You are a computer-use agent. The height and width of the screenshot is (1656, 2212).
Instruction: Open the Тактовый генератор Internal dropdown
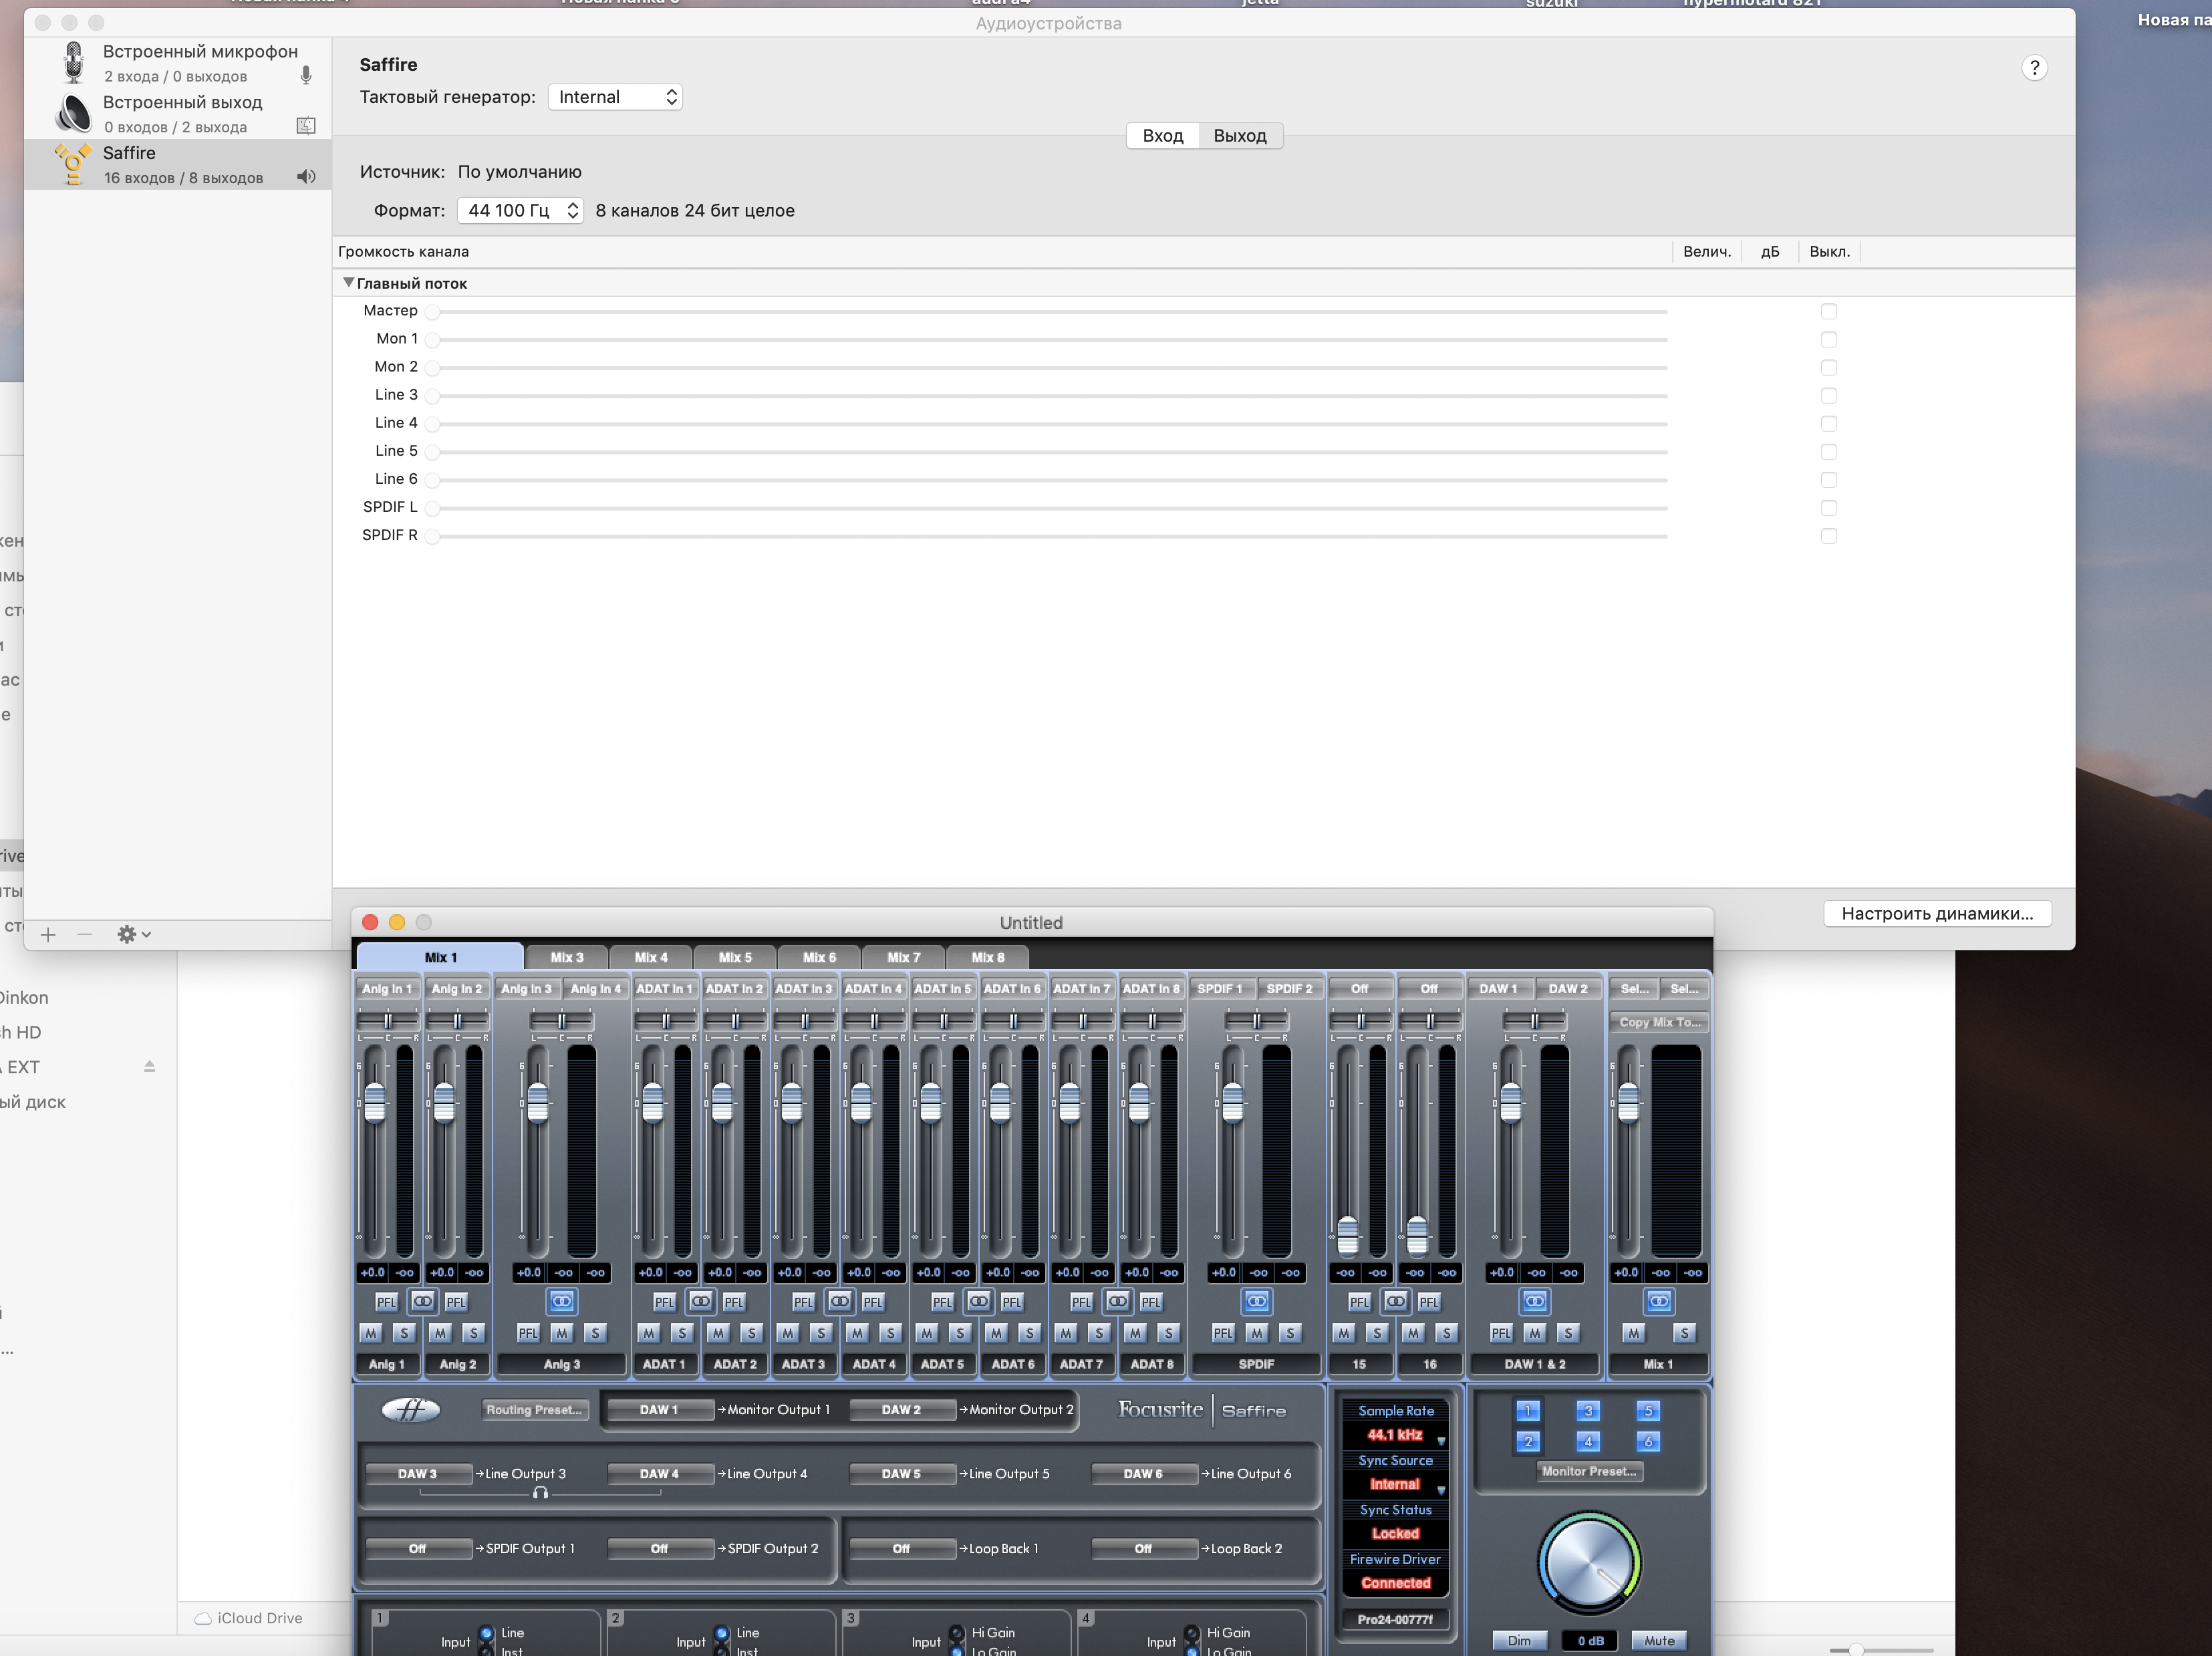pyautogui.click(x=615, y=97)
